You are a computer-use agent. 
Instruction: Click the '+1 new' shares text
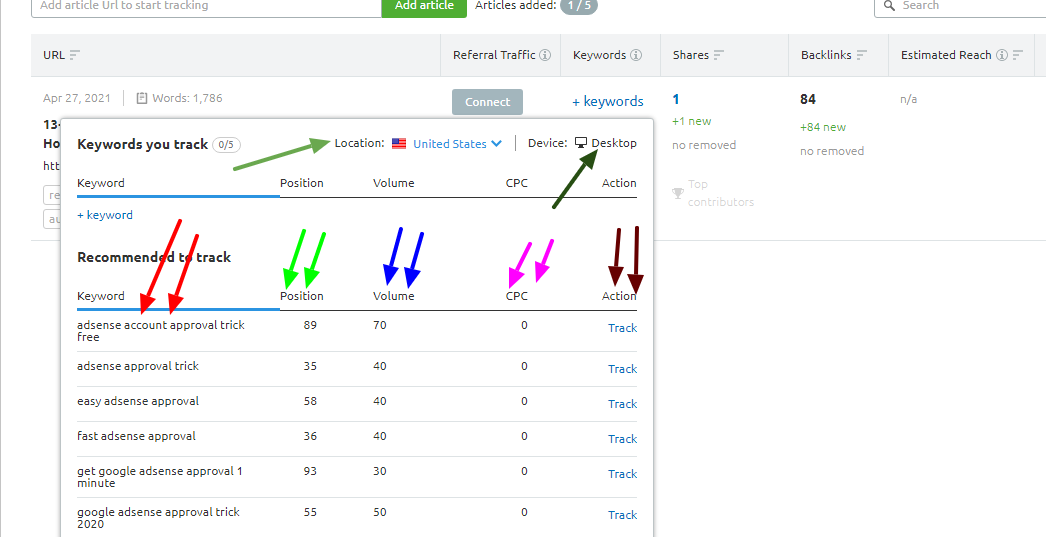pyautogui.click(x=692, y=121)
